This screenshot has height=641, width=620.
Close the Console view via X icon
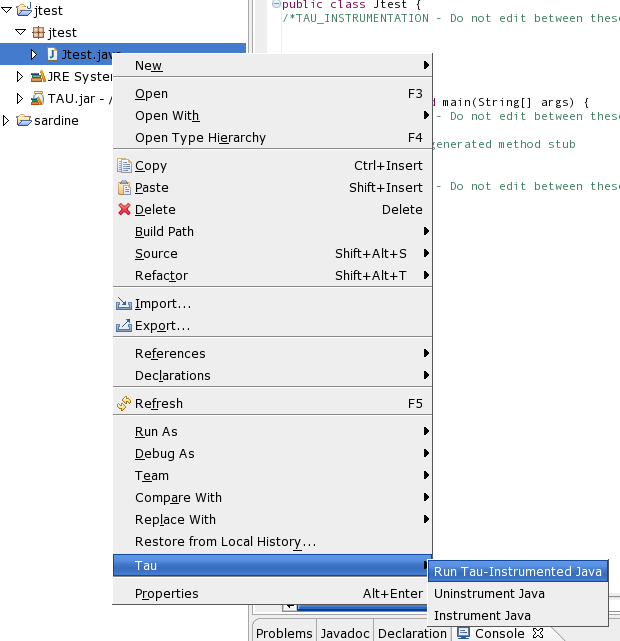click(538, 633)
